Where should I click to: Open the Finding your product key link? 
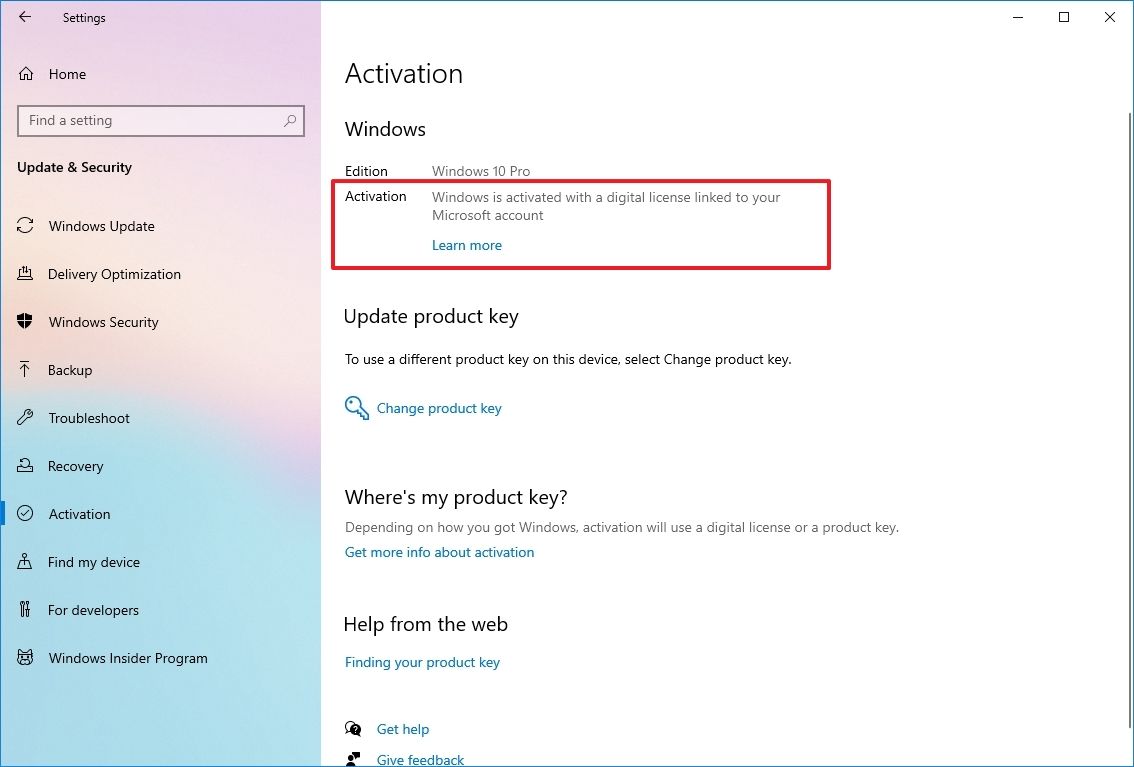coord(422,662)
